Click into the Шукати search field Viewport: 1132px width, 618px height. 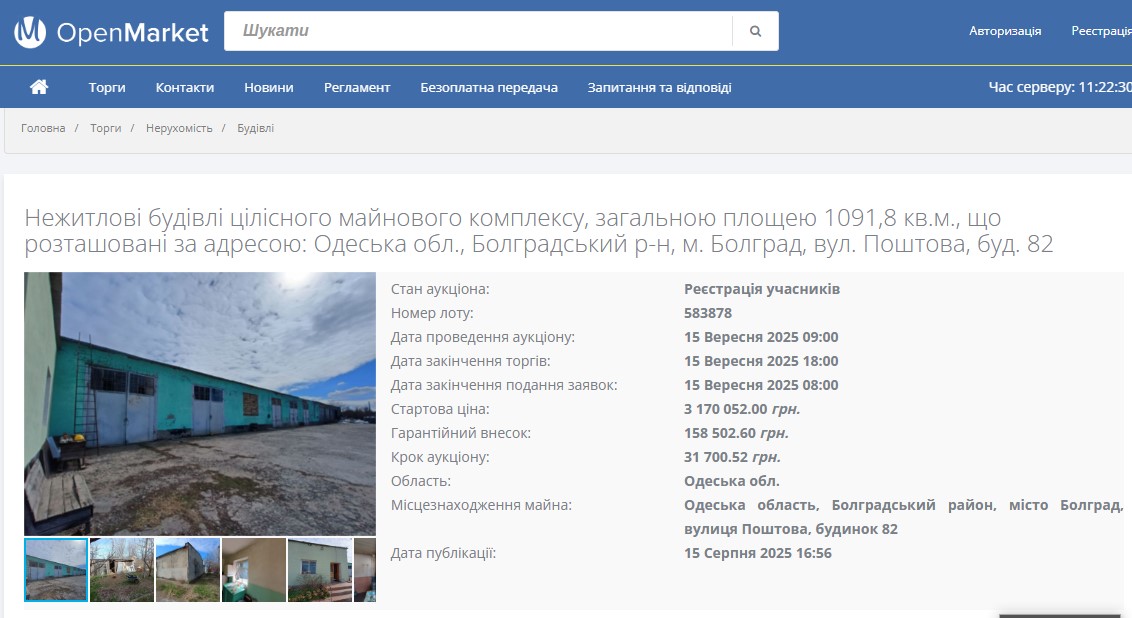478,31
